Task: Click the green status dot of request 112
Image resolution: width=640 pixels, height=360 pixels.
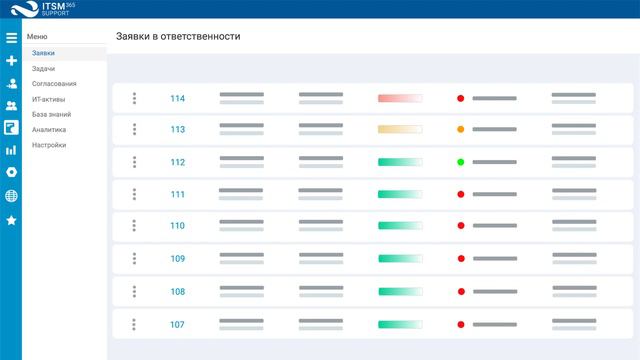Action: point(460,162)
